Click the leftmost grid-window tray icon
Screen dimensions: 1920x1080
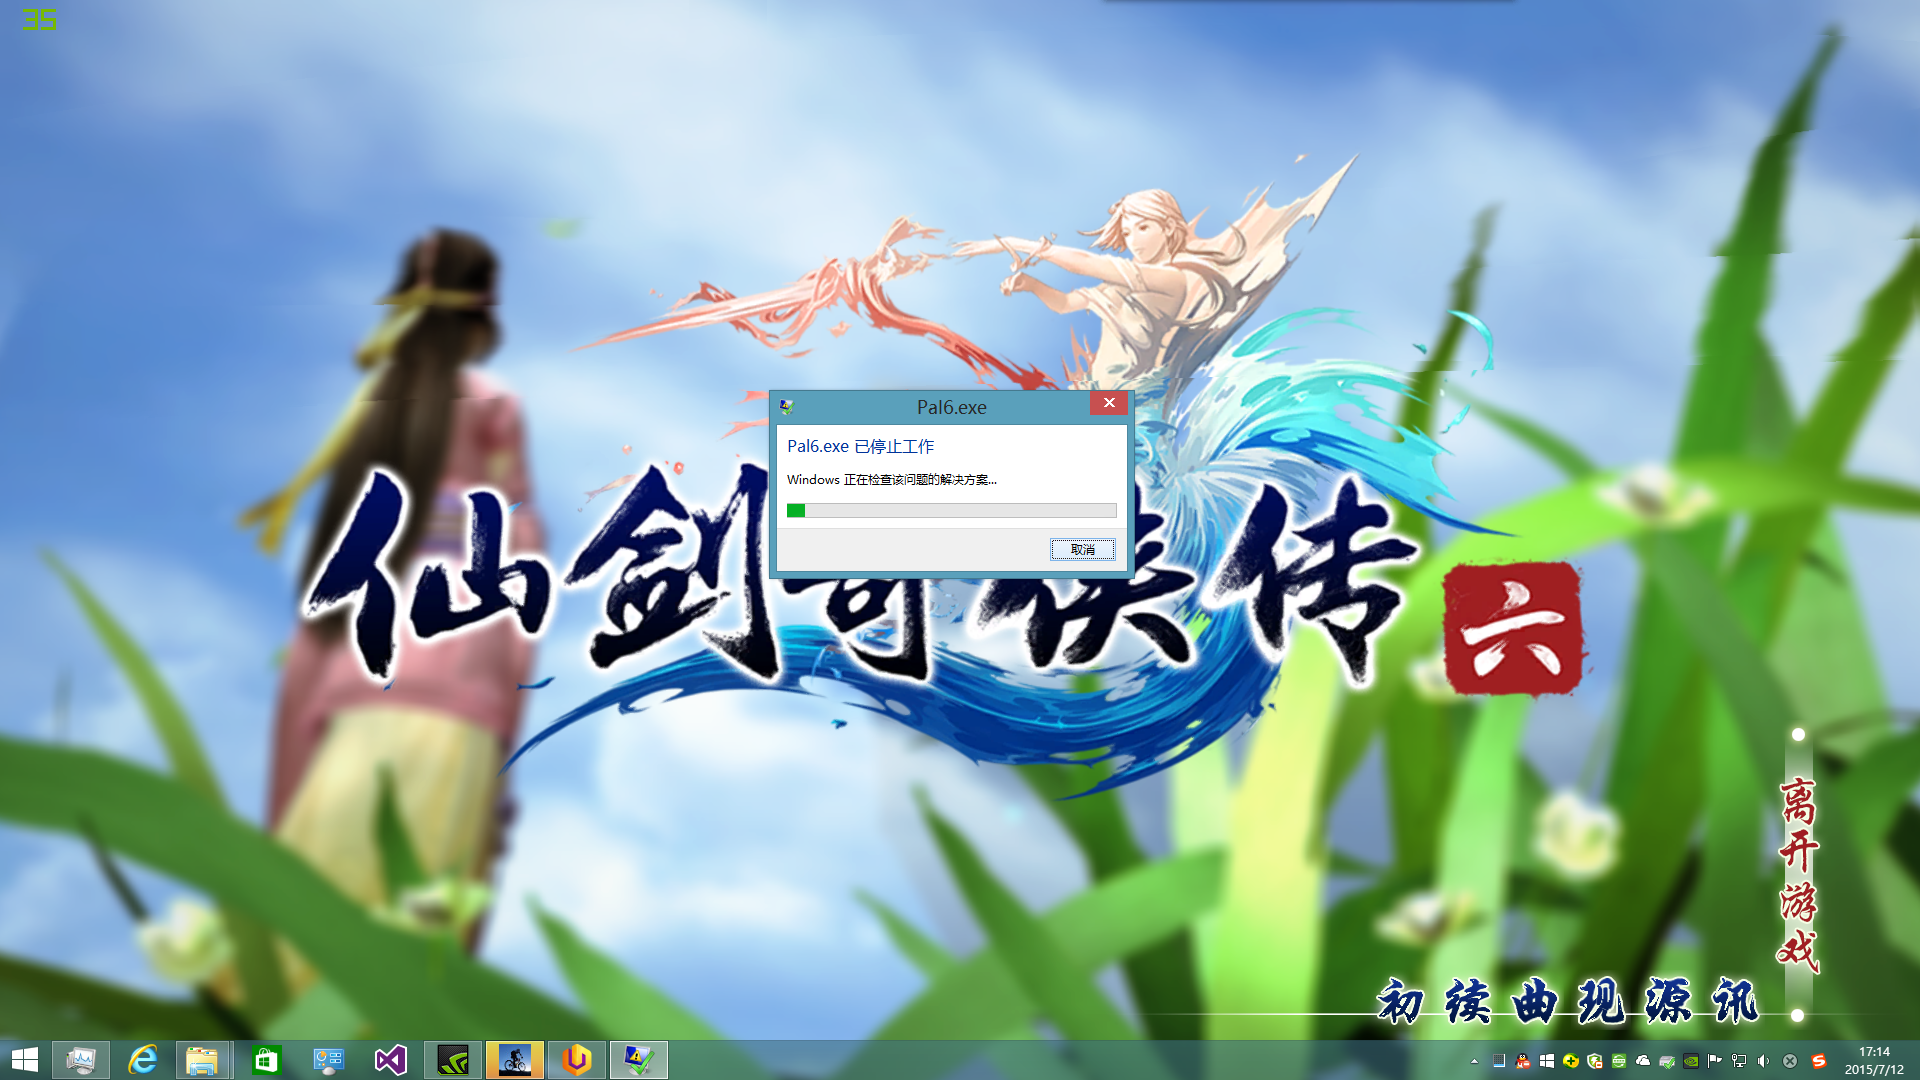coord(1499,1061)
